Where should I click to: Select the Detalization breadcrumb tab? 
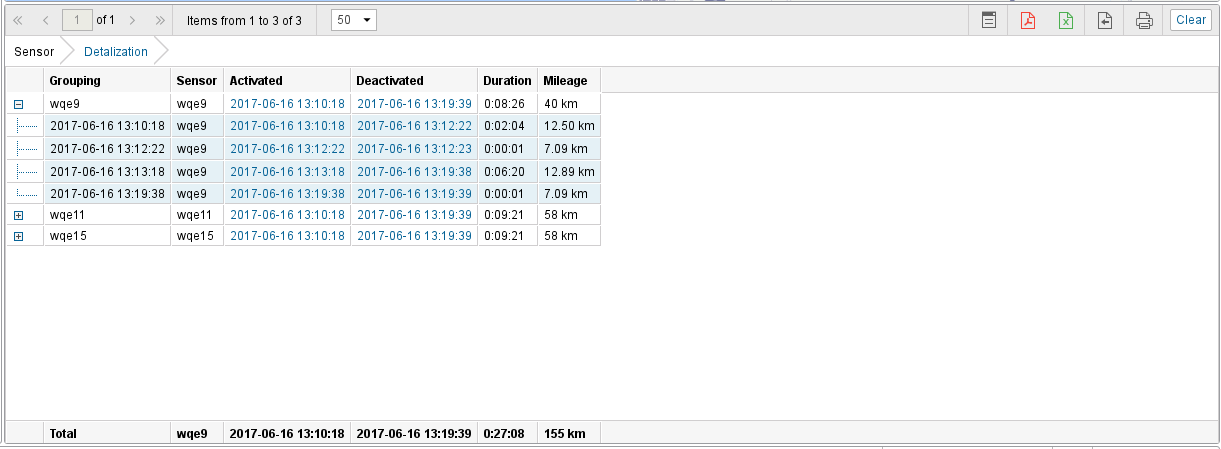click(116, 52)
